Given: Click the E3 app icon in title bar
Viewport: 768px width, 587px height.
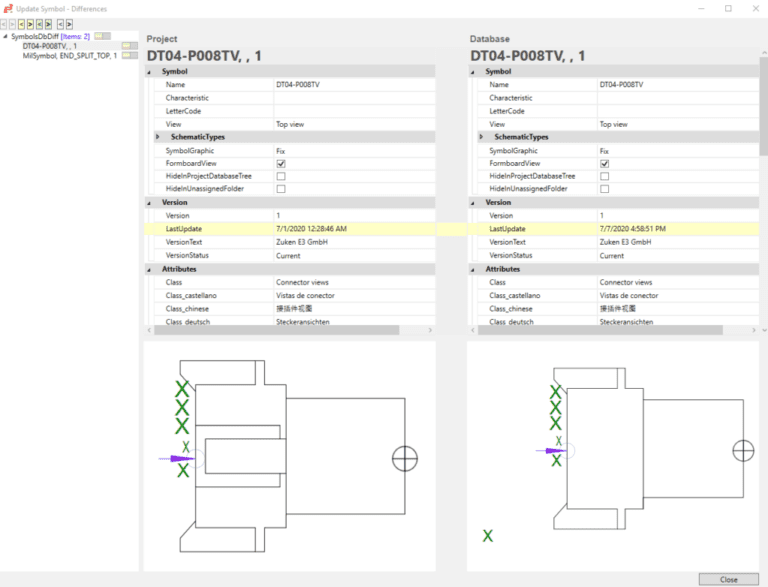Looking at the screenshot, I should [x=8, y=8].
